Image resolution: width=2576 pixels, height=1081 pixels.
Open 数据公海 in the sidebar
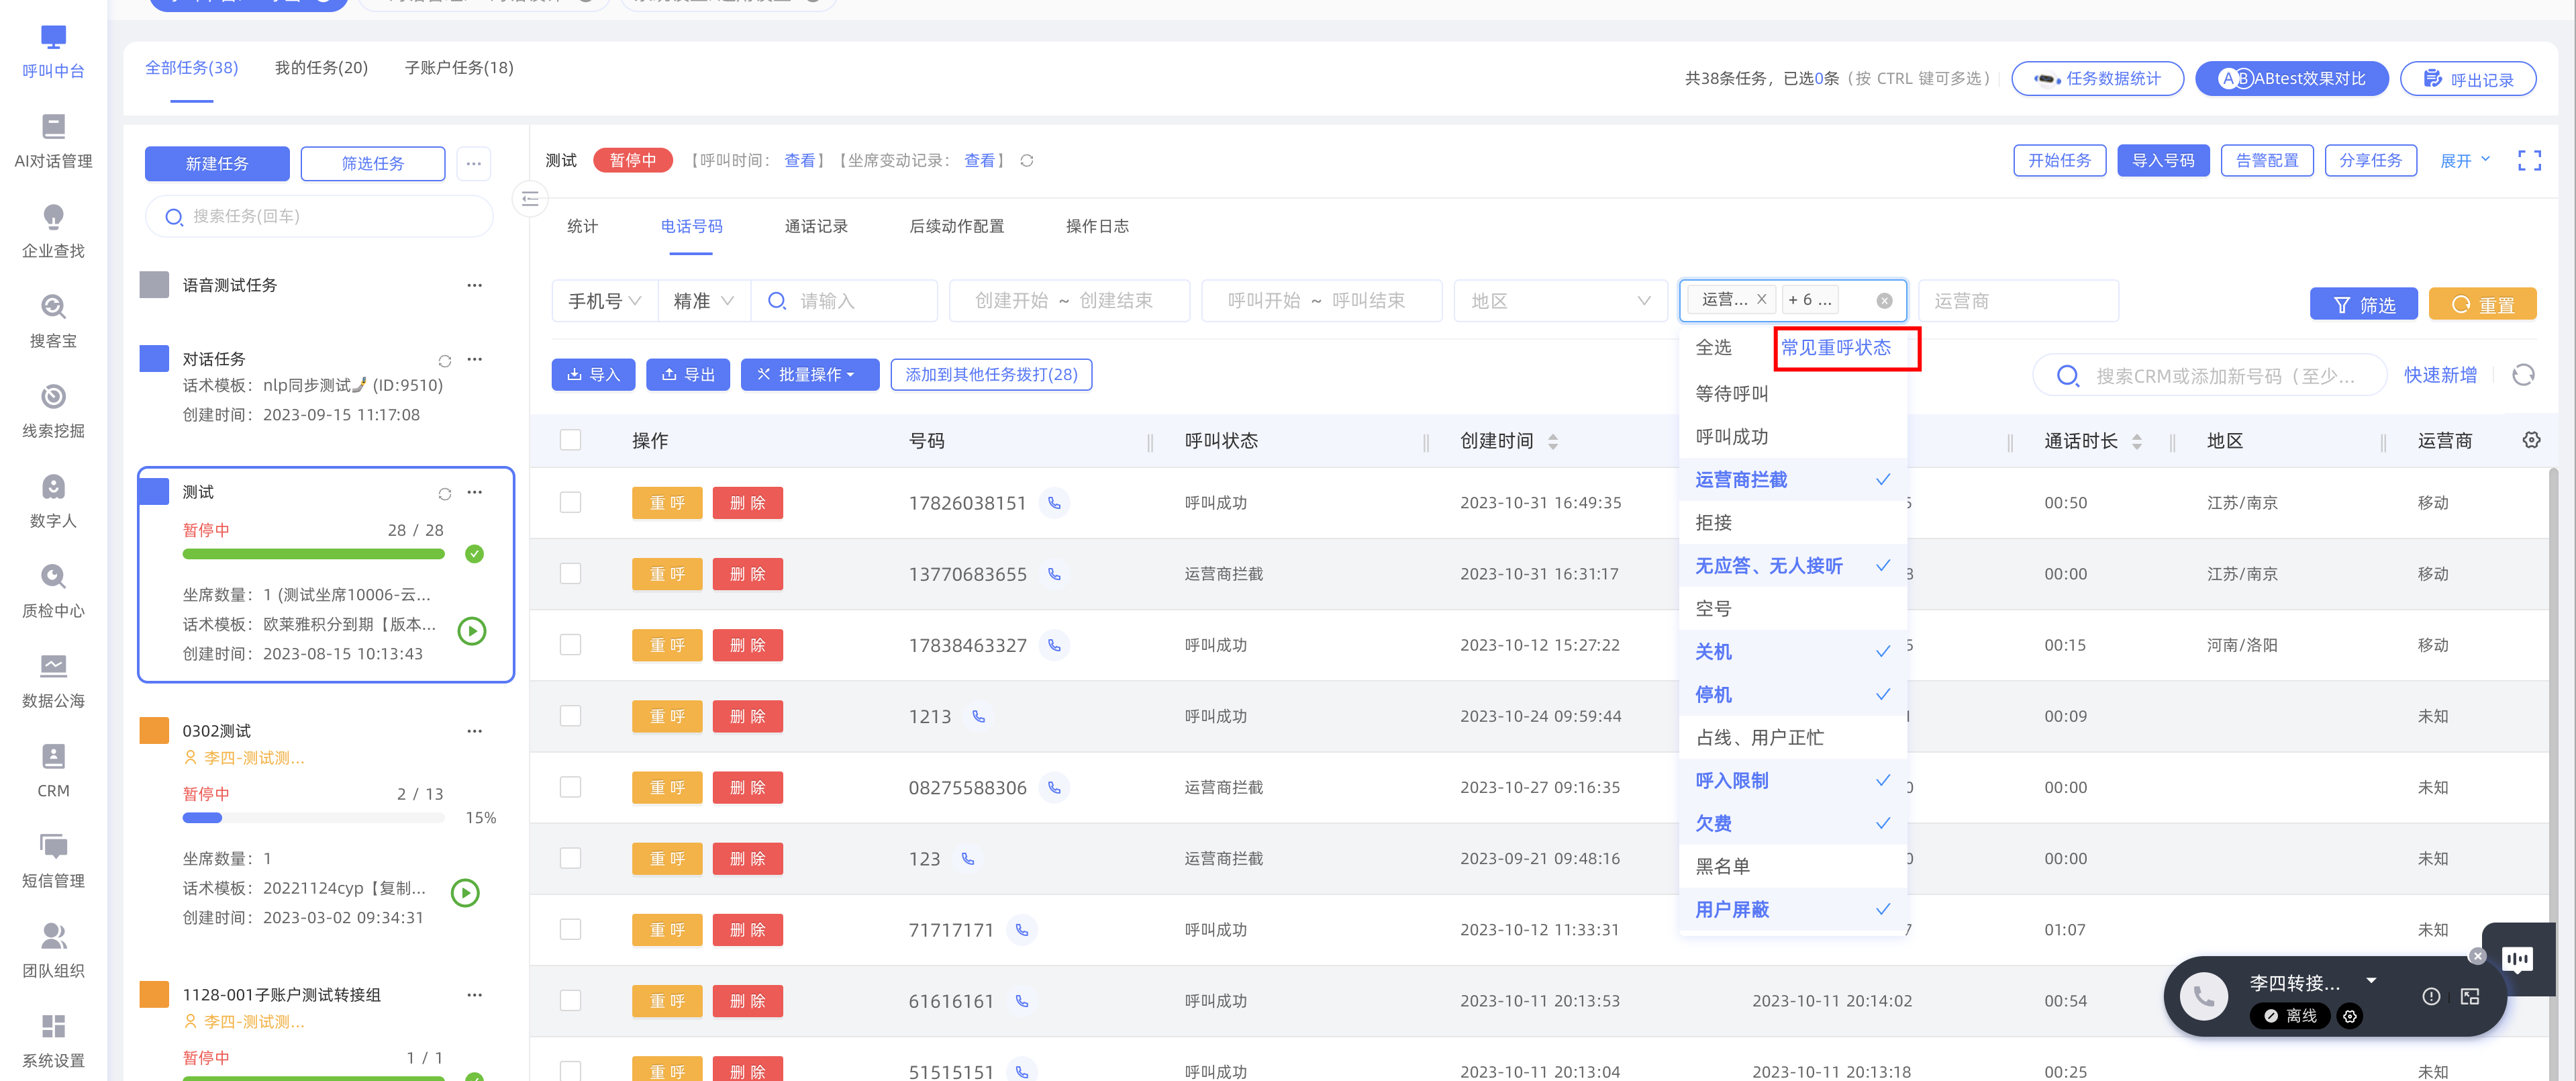53,681
